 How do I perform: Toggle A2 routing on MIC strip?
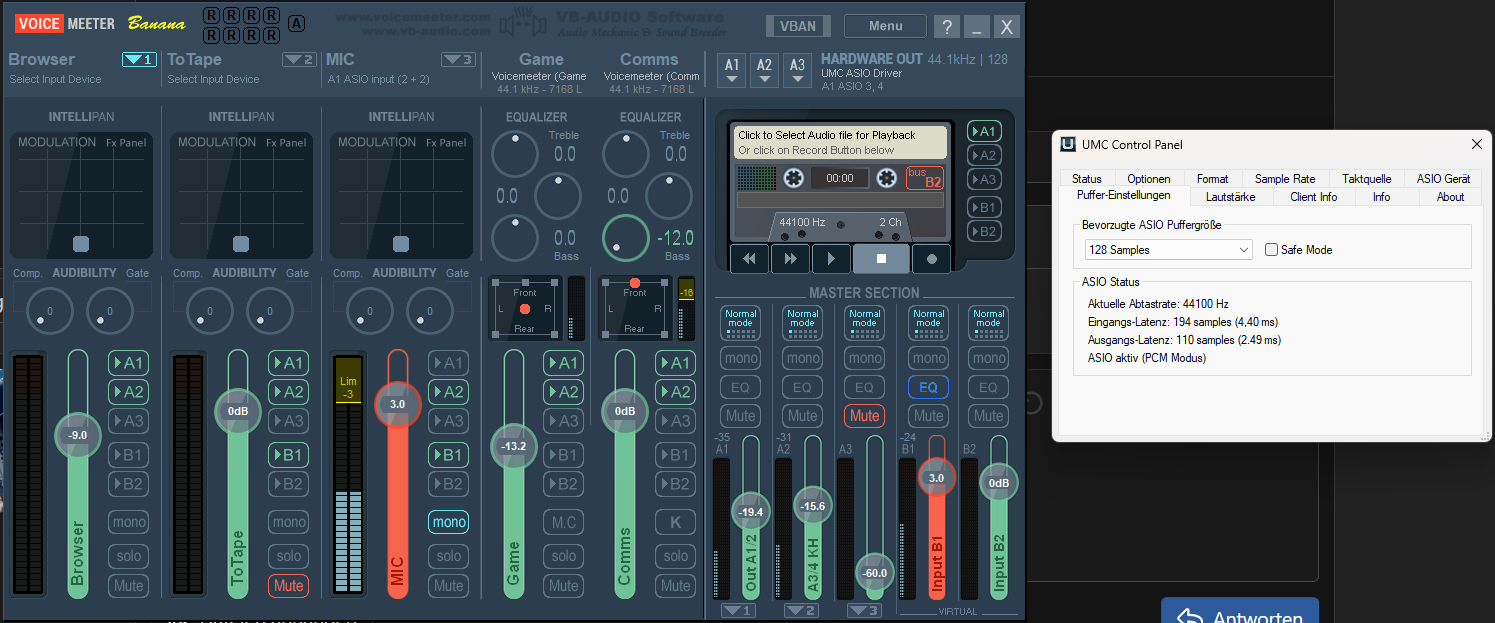tap(449, 392)
